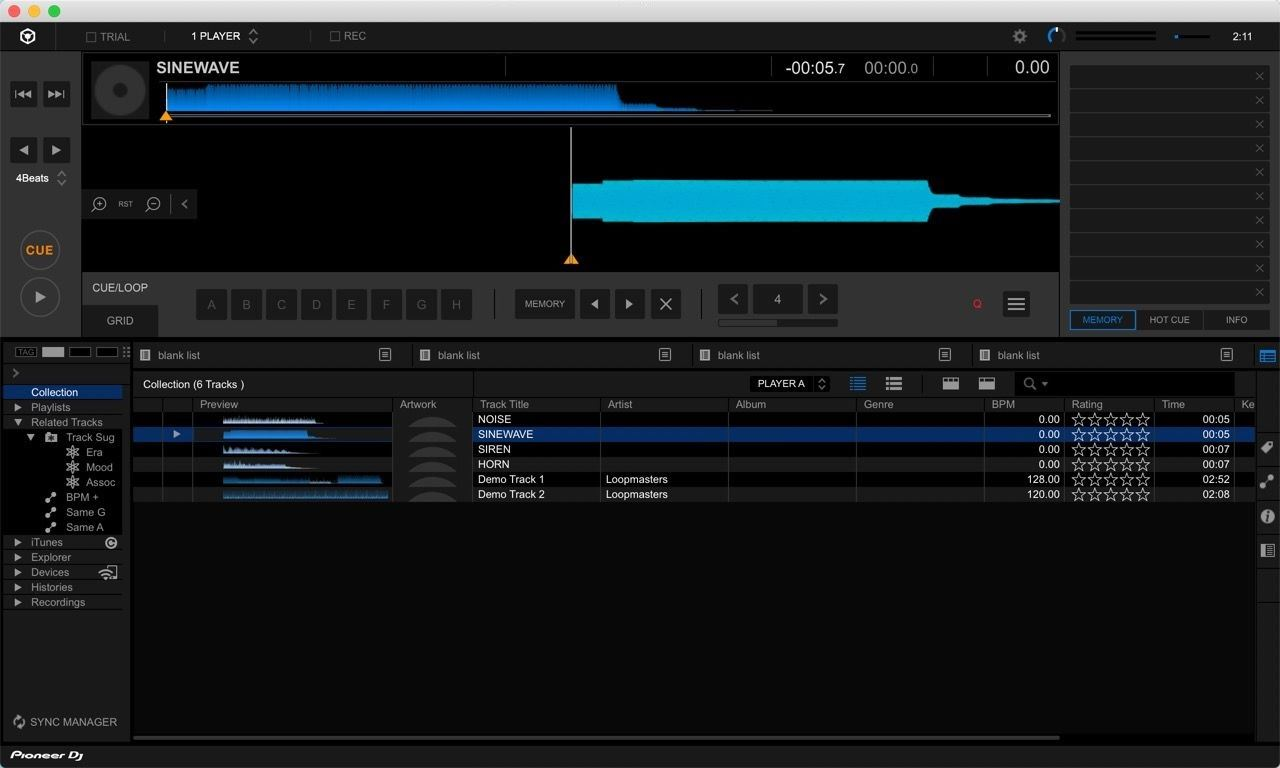Open the memory cue list hamburger icon
The height and width of the screenshot is (768, 1280).
[1016, 303]
